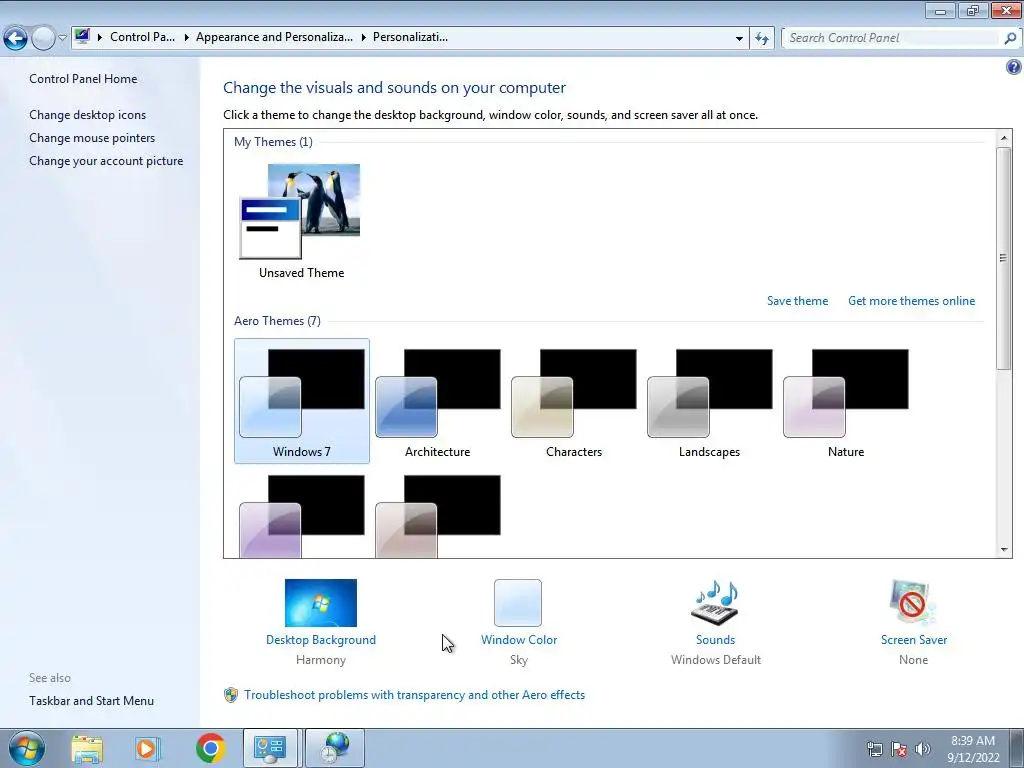Click inside the Search Control Panel field
The height and width of the screenshot is (768, 1024).
point(892,38)
